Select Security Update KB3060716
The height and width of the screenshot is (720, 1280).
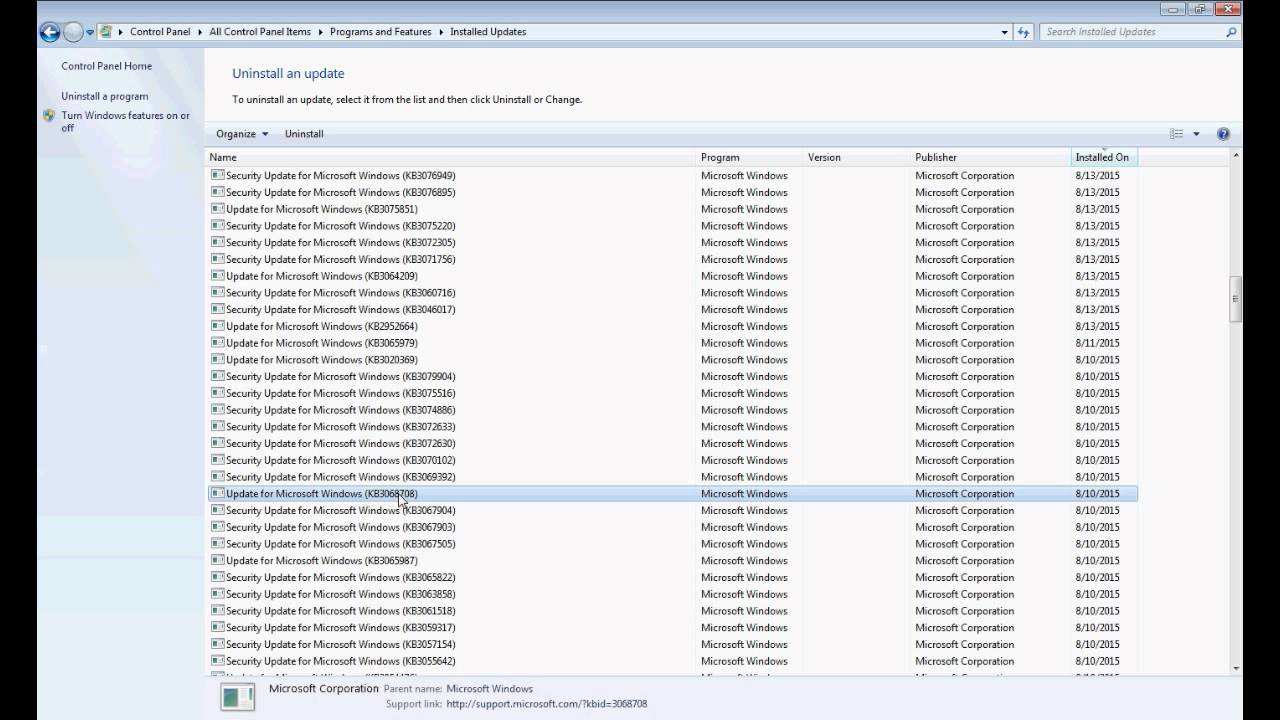pyautogui.click(x=672, y=293)
